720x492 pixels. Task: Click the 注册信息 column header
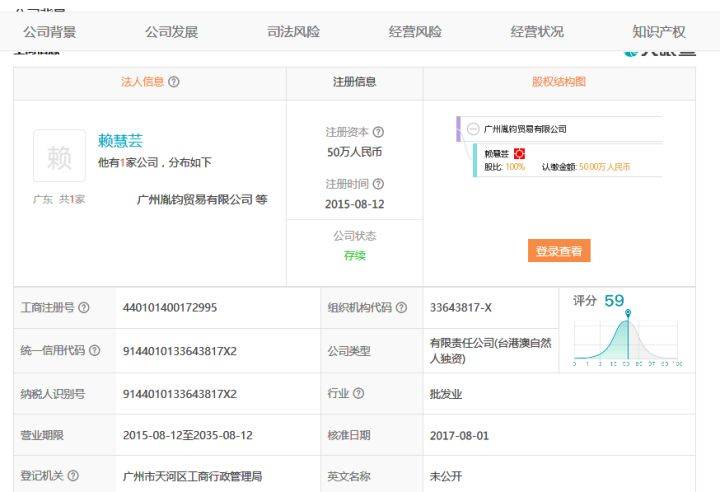pos(354,82)
